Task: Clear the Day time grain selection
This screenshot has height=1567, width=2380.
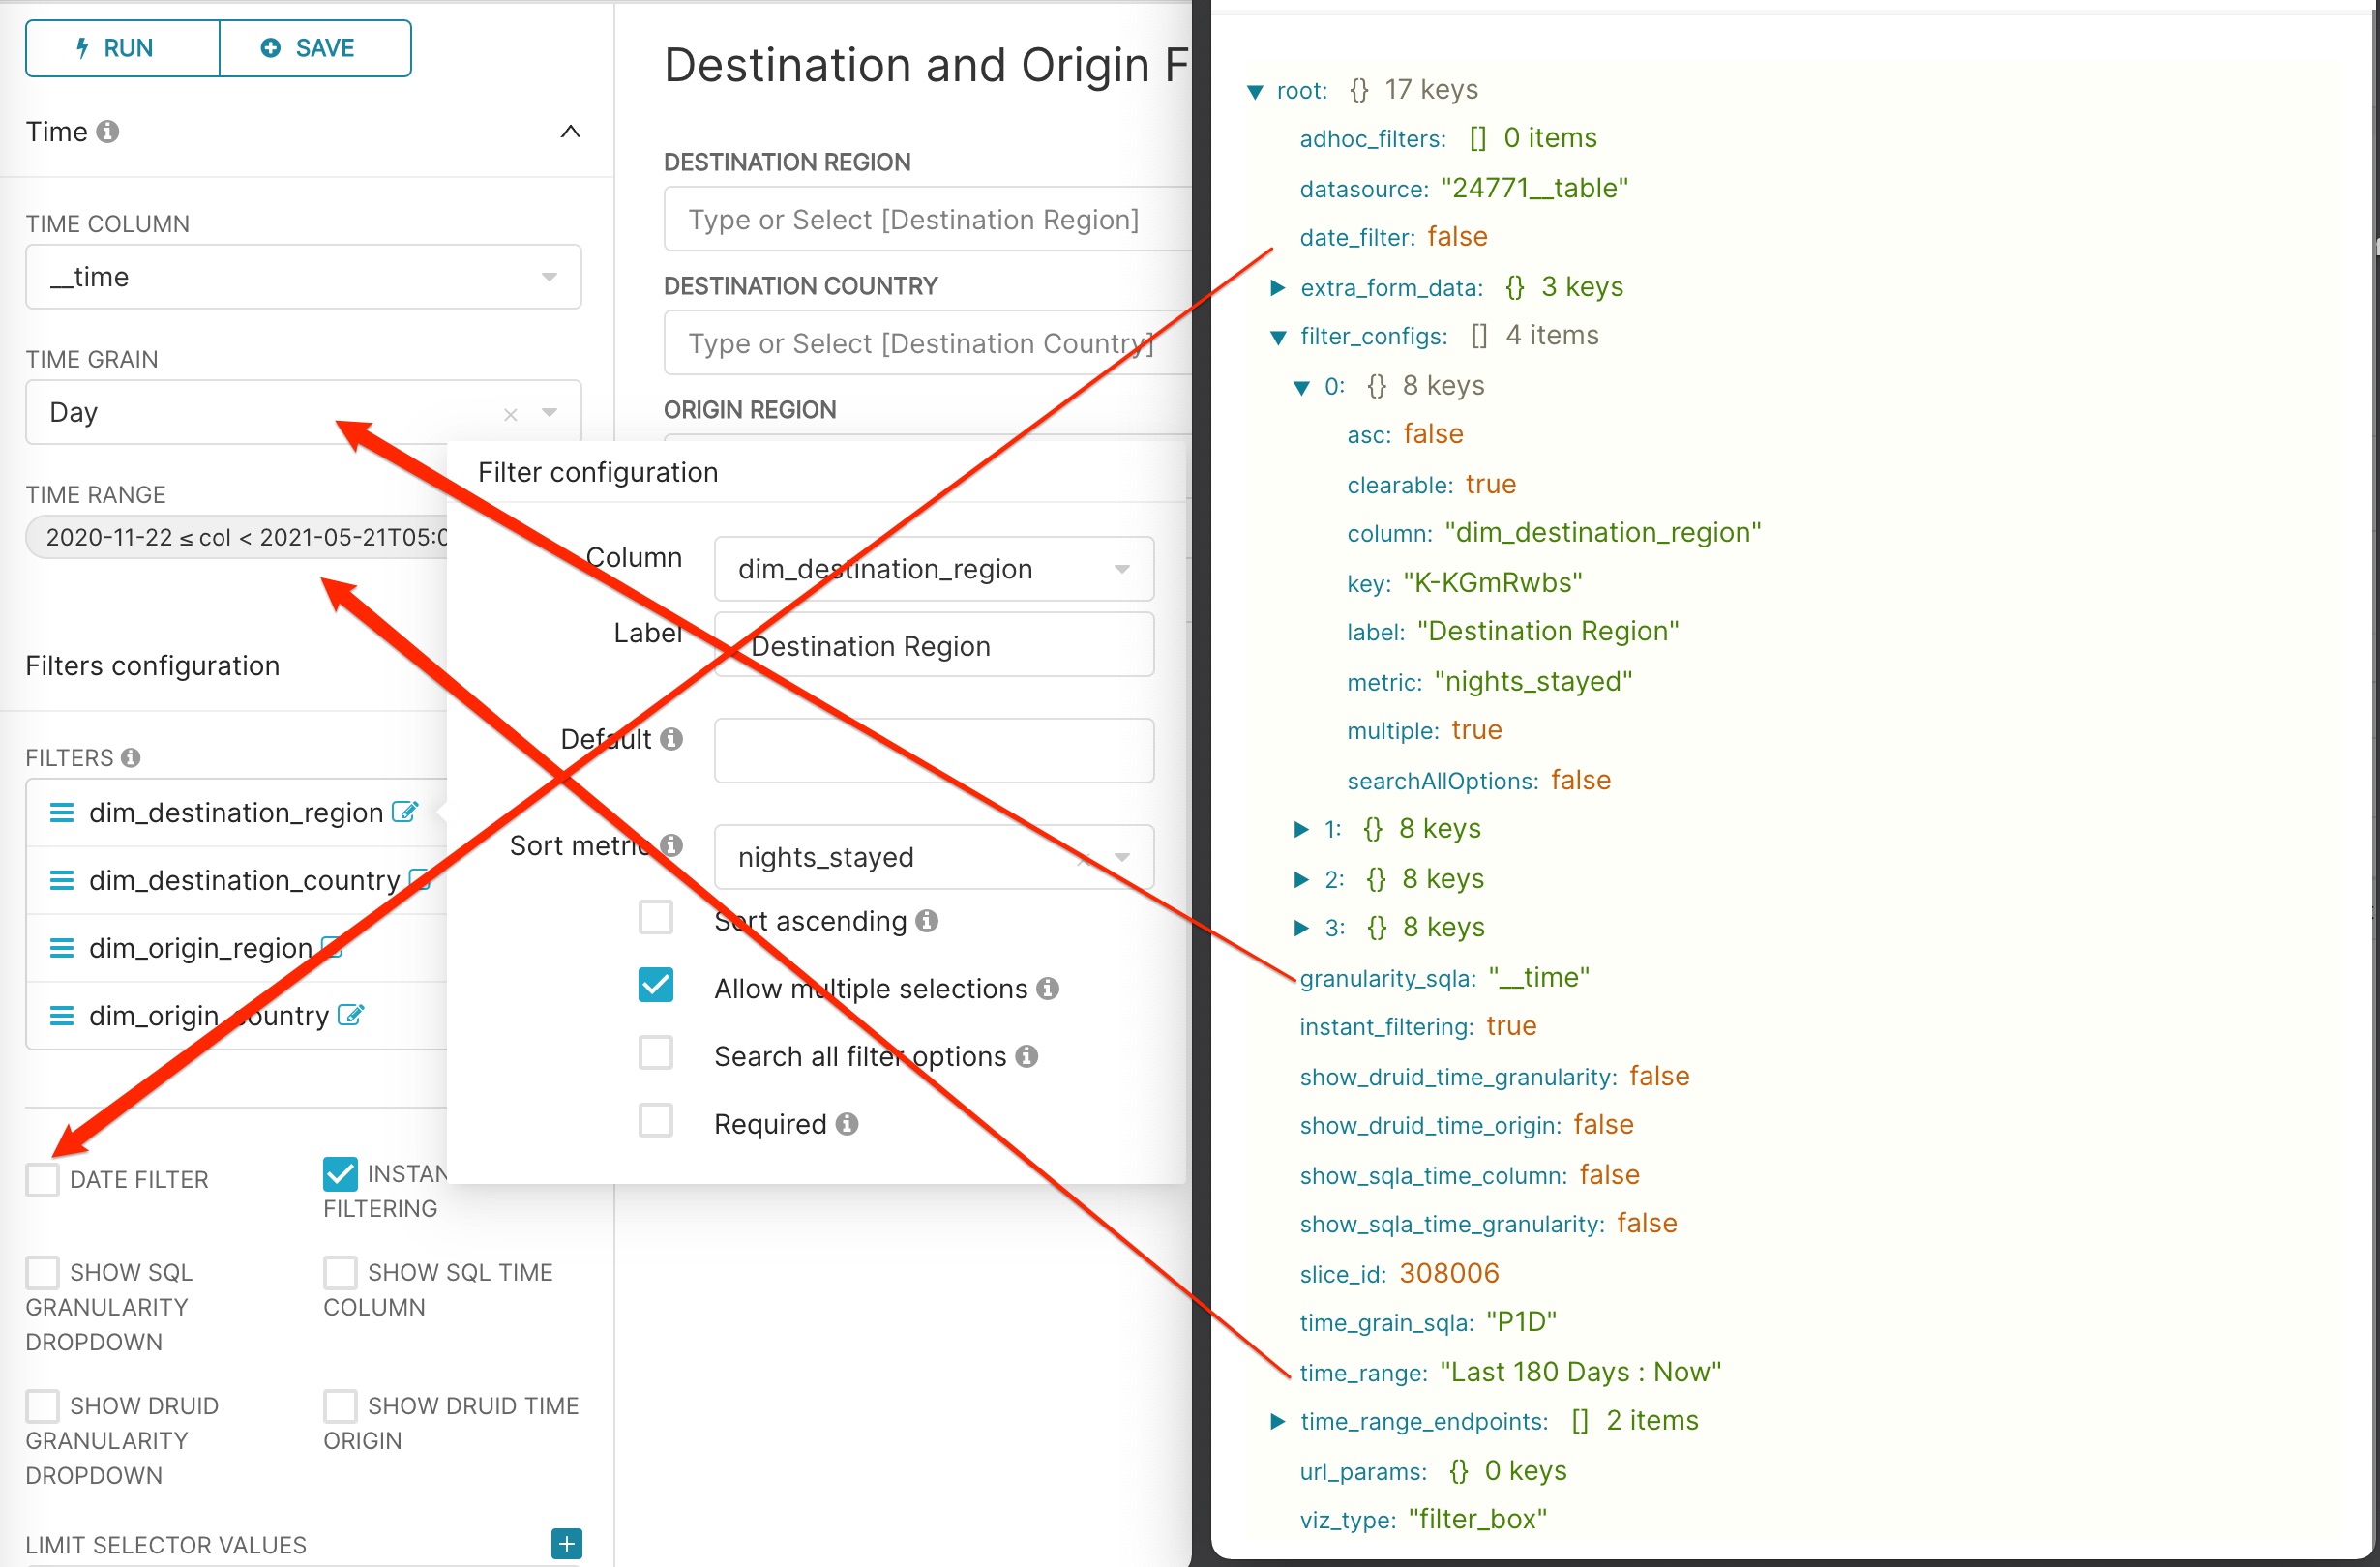Action: [510, 413]
